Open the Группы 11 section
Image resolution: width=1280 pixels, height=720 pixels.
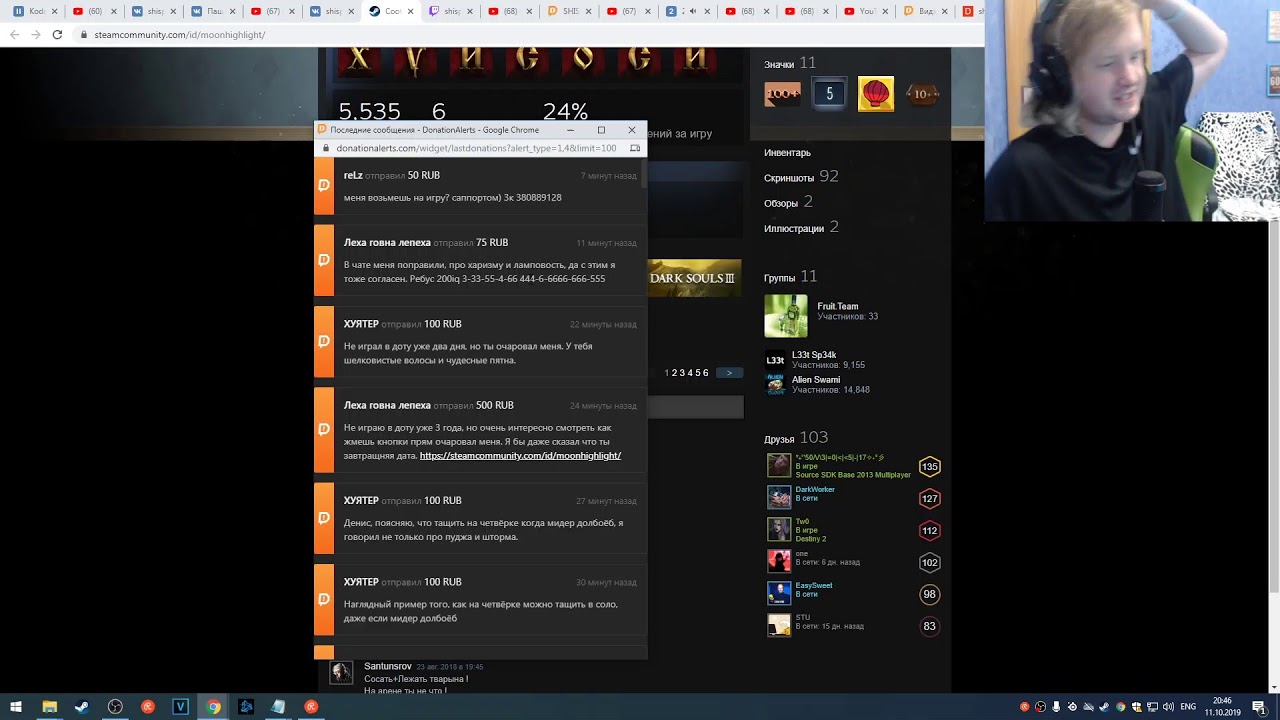coord(790,277)
